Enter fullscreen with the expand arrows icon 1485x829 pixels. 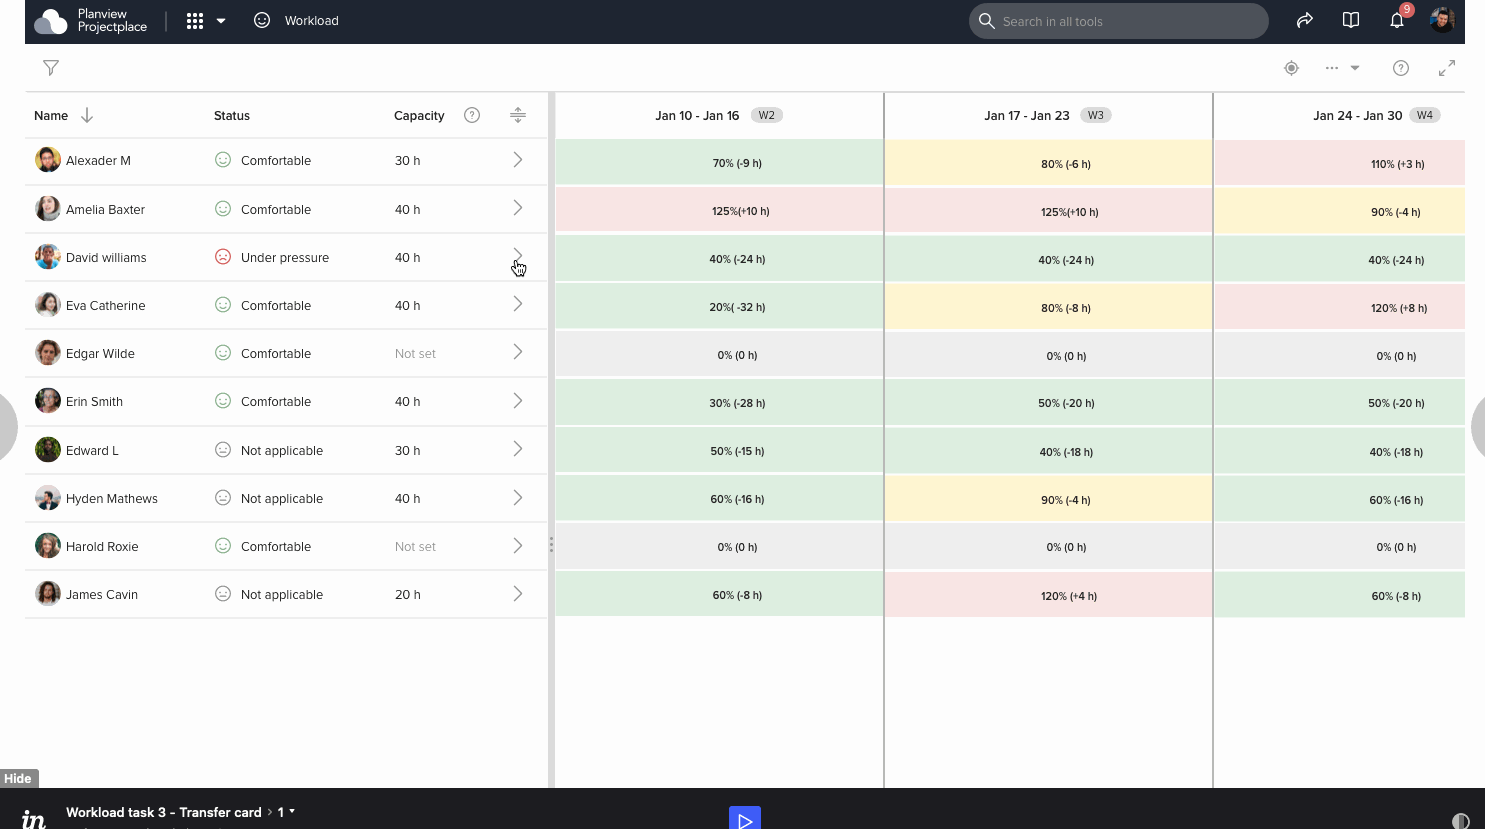pos(1446,68)
